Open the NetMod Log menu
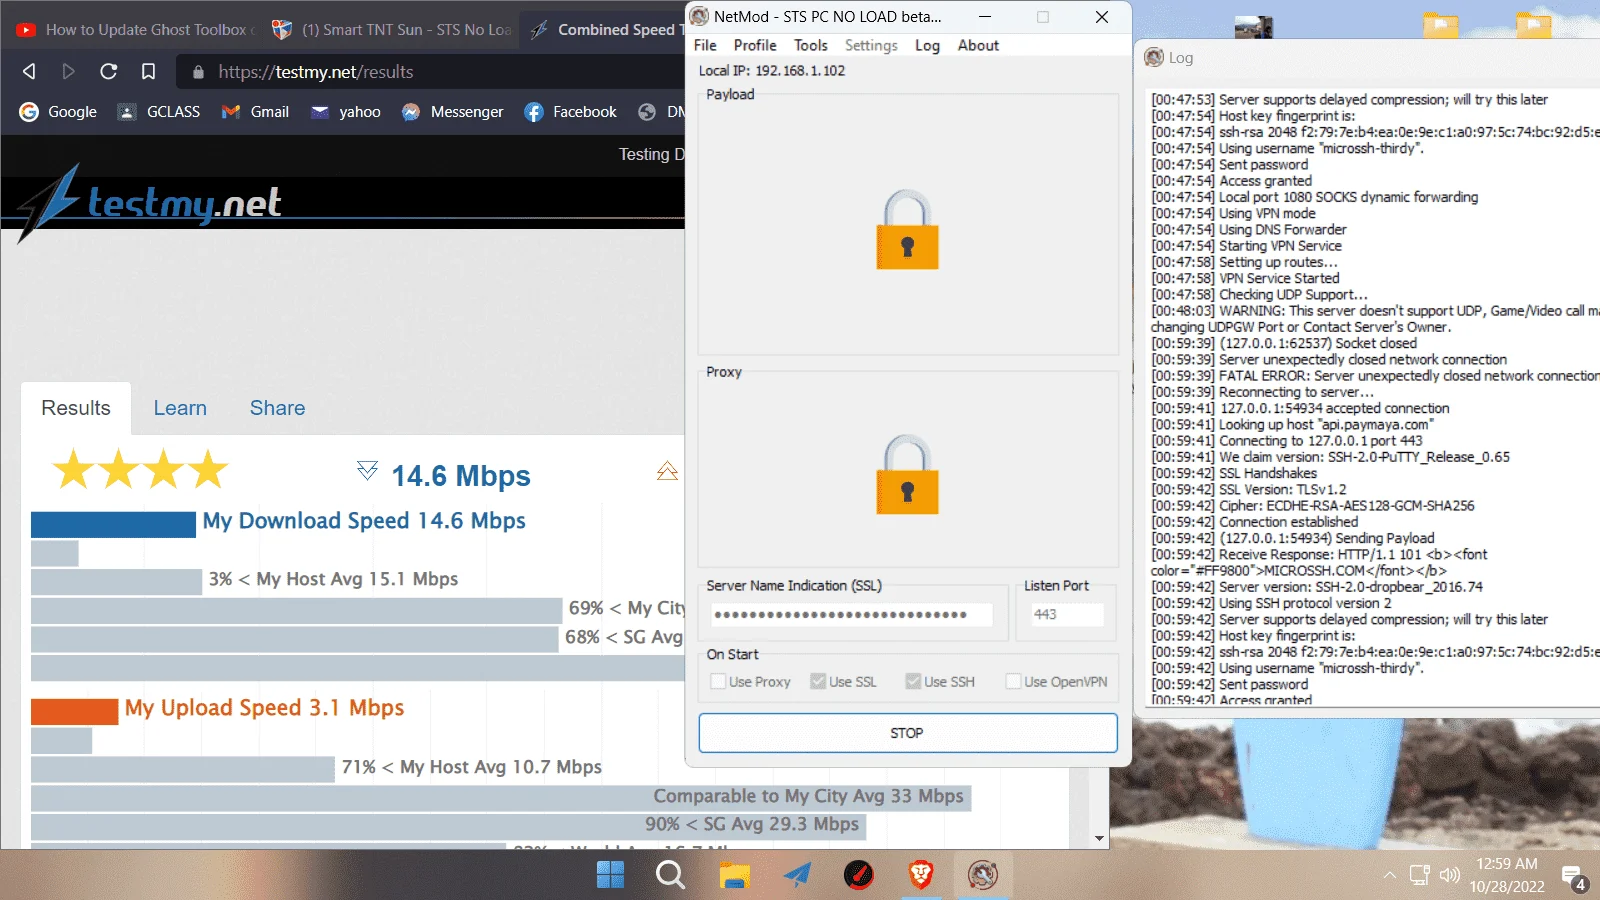 click(927, 45)
